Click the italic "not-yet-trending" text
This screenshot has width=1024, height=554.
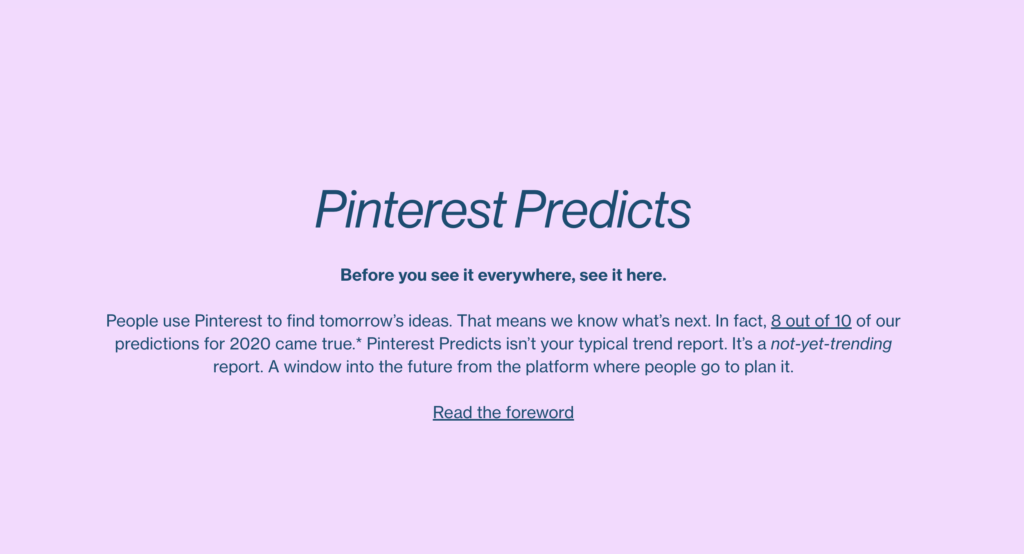pyautogui.click(x=831, y=344)
